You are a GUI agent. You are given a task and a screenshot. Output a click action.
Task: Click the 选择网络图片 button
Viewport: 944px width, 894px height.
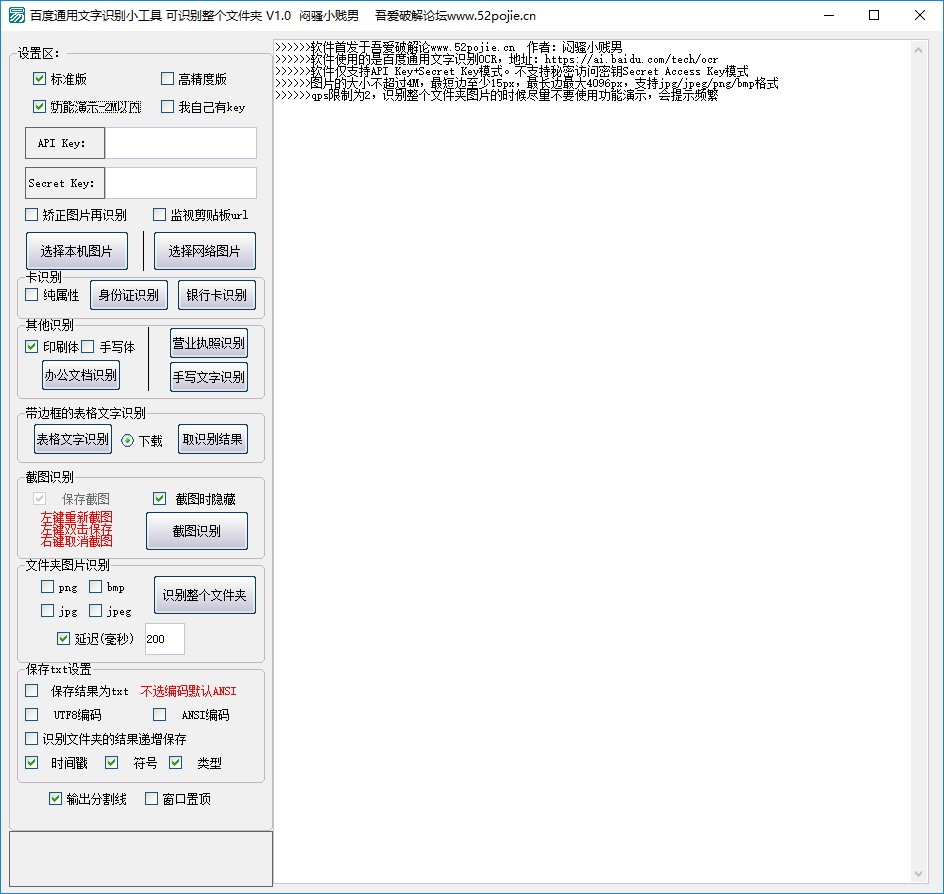(205, 251)
